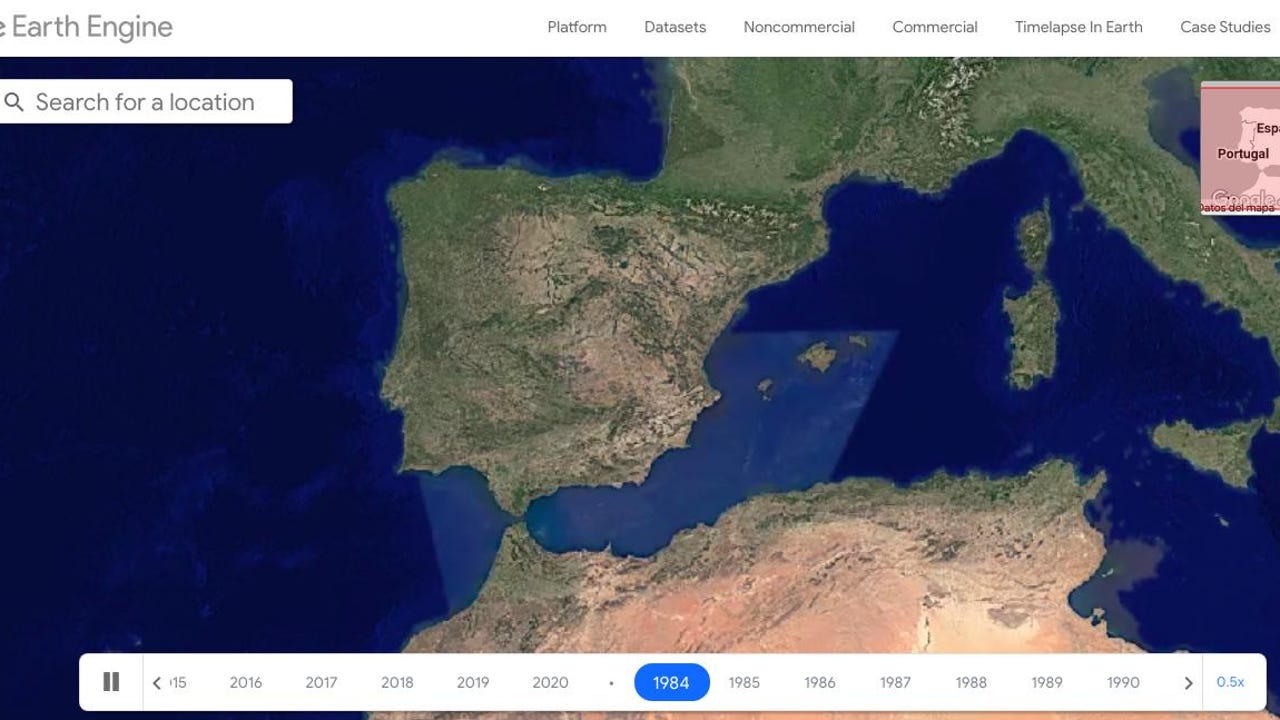Screen dimensions: 1280x720
Task: Select year 2016 on the timeline
Action: tap(246, 682)
